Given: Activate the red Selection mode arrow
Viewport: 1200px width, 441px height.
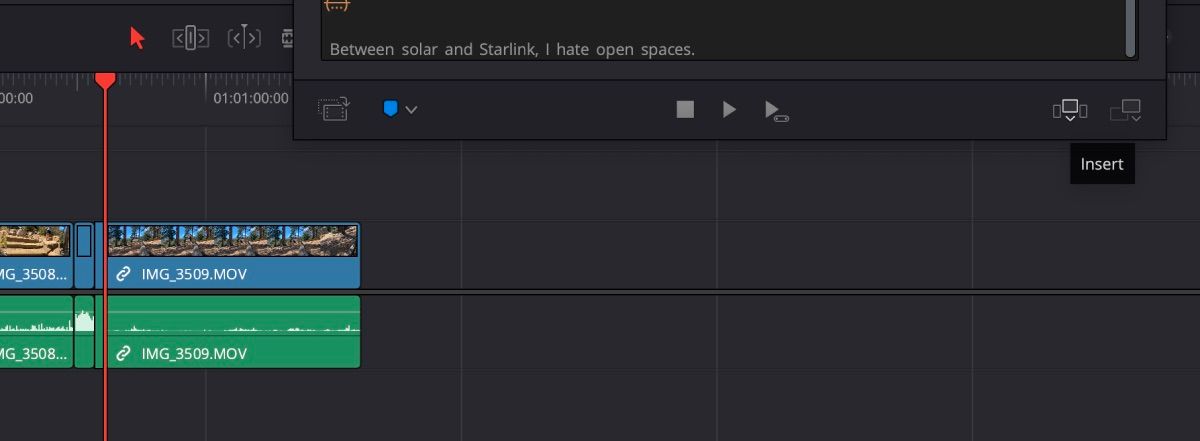Looking at the screenshot, I should pos(138,38).
